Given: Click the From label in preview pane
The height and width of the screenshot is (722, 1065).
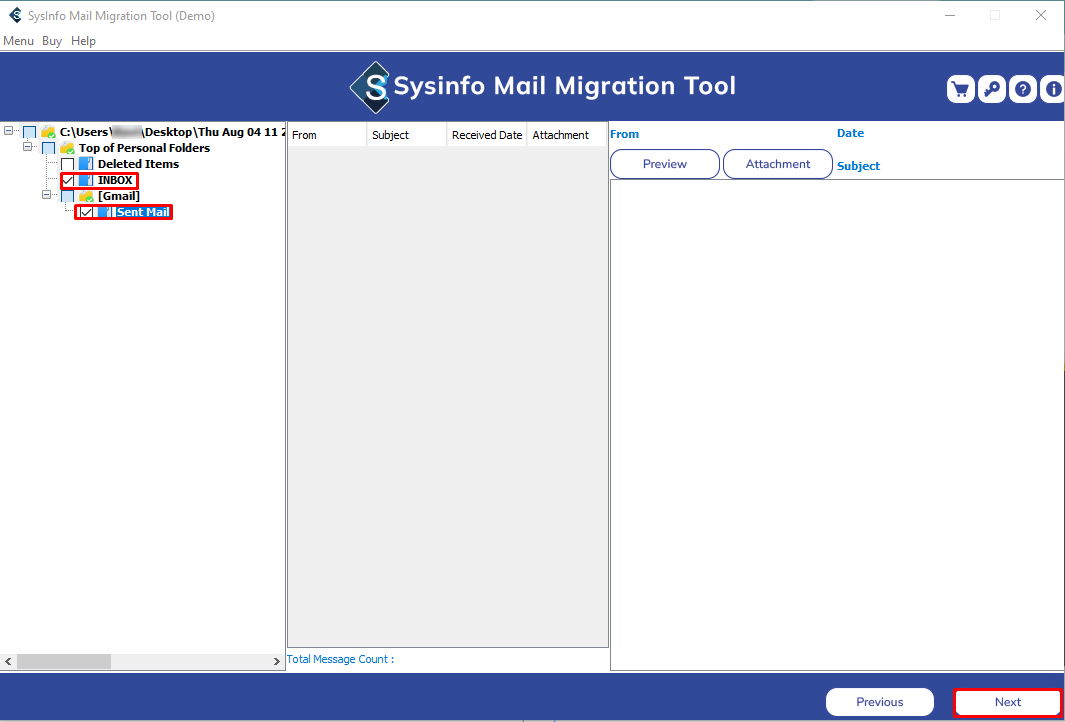Looking at the screenshot, I should coord(625,134).
